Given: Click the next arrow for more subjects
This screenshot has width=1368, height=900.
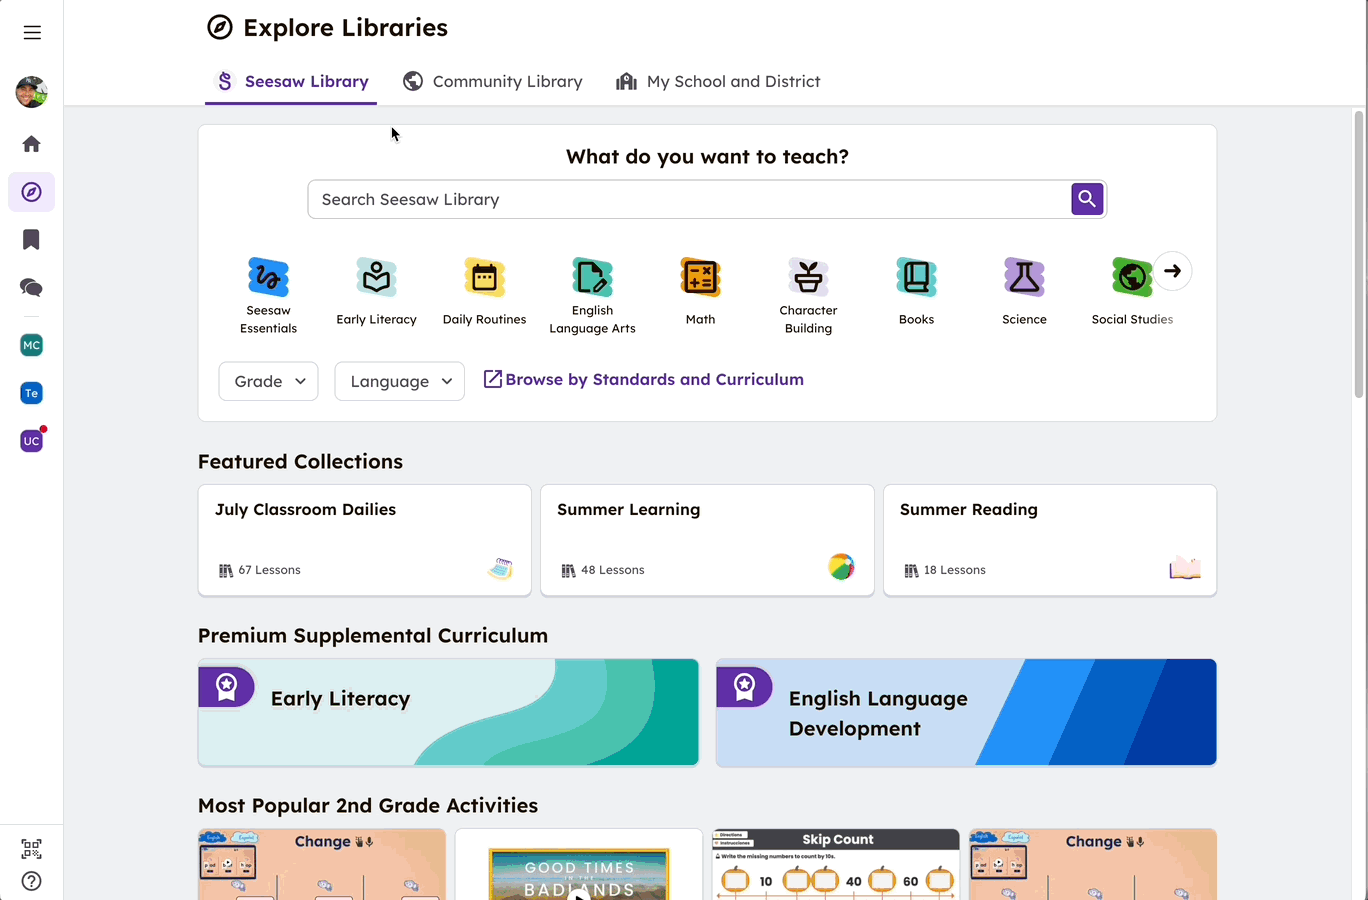Looking at the screenshot, I should coord(1172,271).
